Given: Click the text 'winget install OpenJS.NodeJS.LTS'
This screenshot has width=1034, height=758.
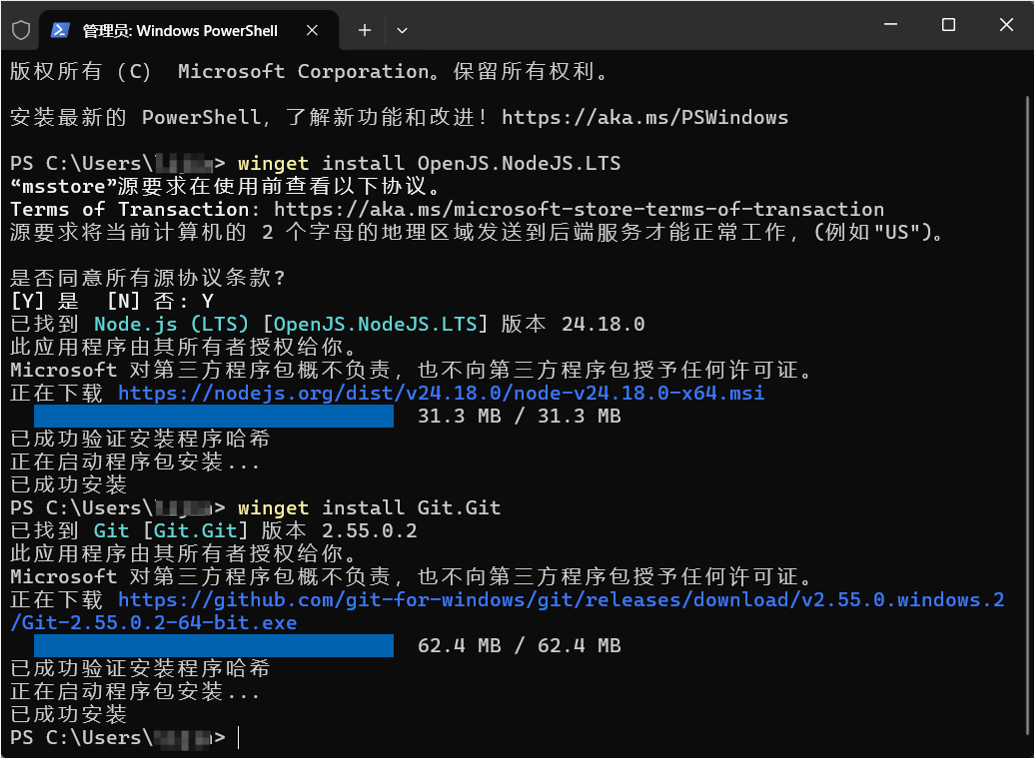Looking at the screenshot, I should (429, 164).
